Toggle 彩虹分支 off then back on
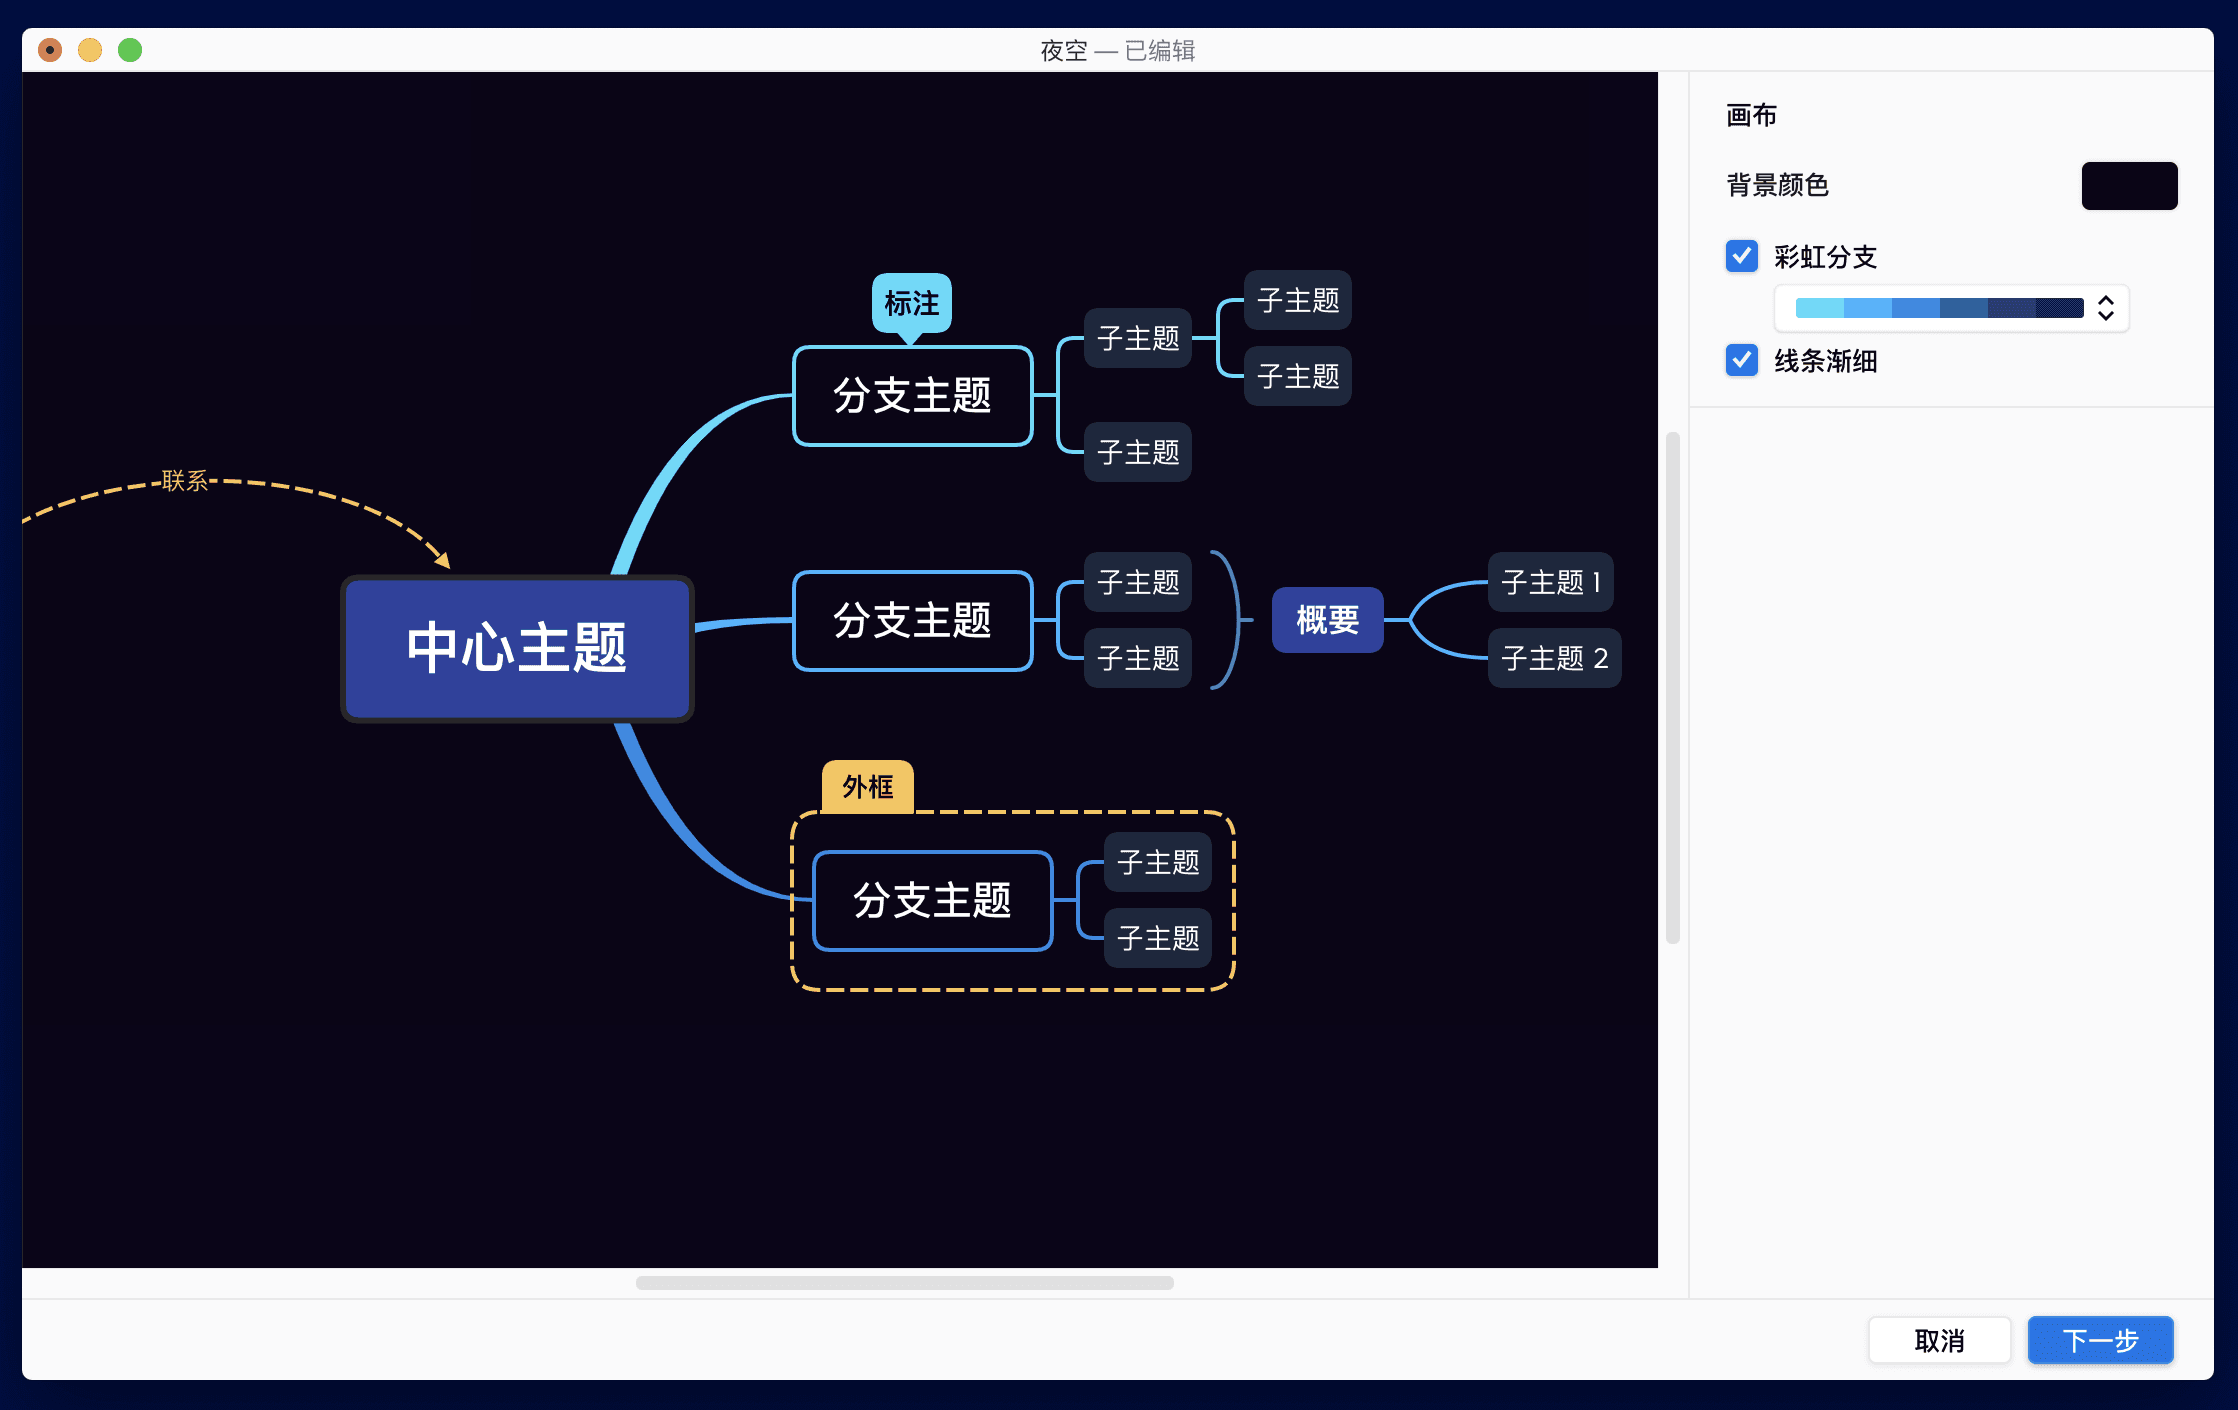The height and width of the screenshot is (1410, 2238). point(1741,256)
